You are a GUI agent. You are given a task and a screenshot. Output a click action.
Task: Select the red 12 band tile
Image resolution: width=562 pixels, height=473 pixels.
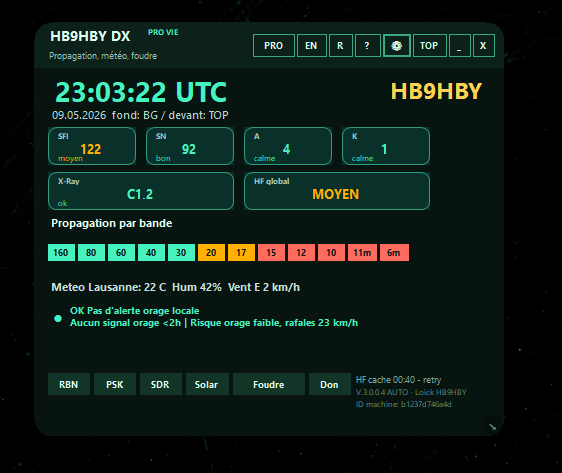[x=301, y=253]
